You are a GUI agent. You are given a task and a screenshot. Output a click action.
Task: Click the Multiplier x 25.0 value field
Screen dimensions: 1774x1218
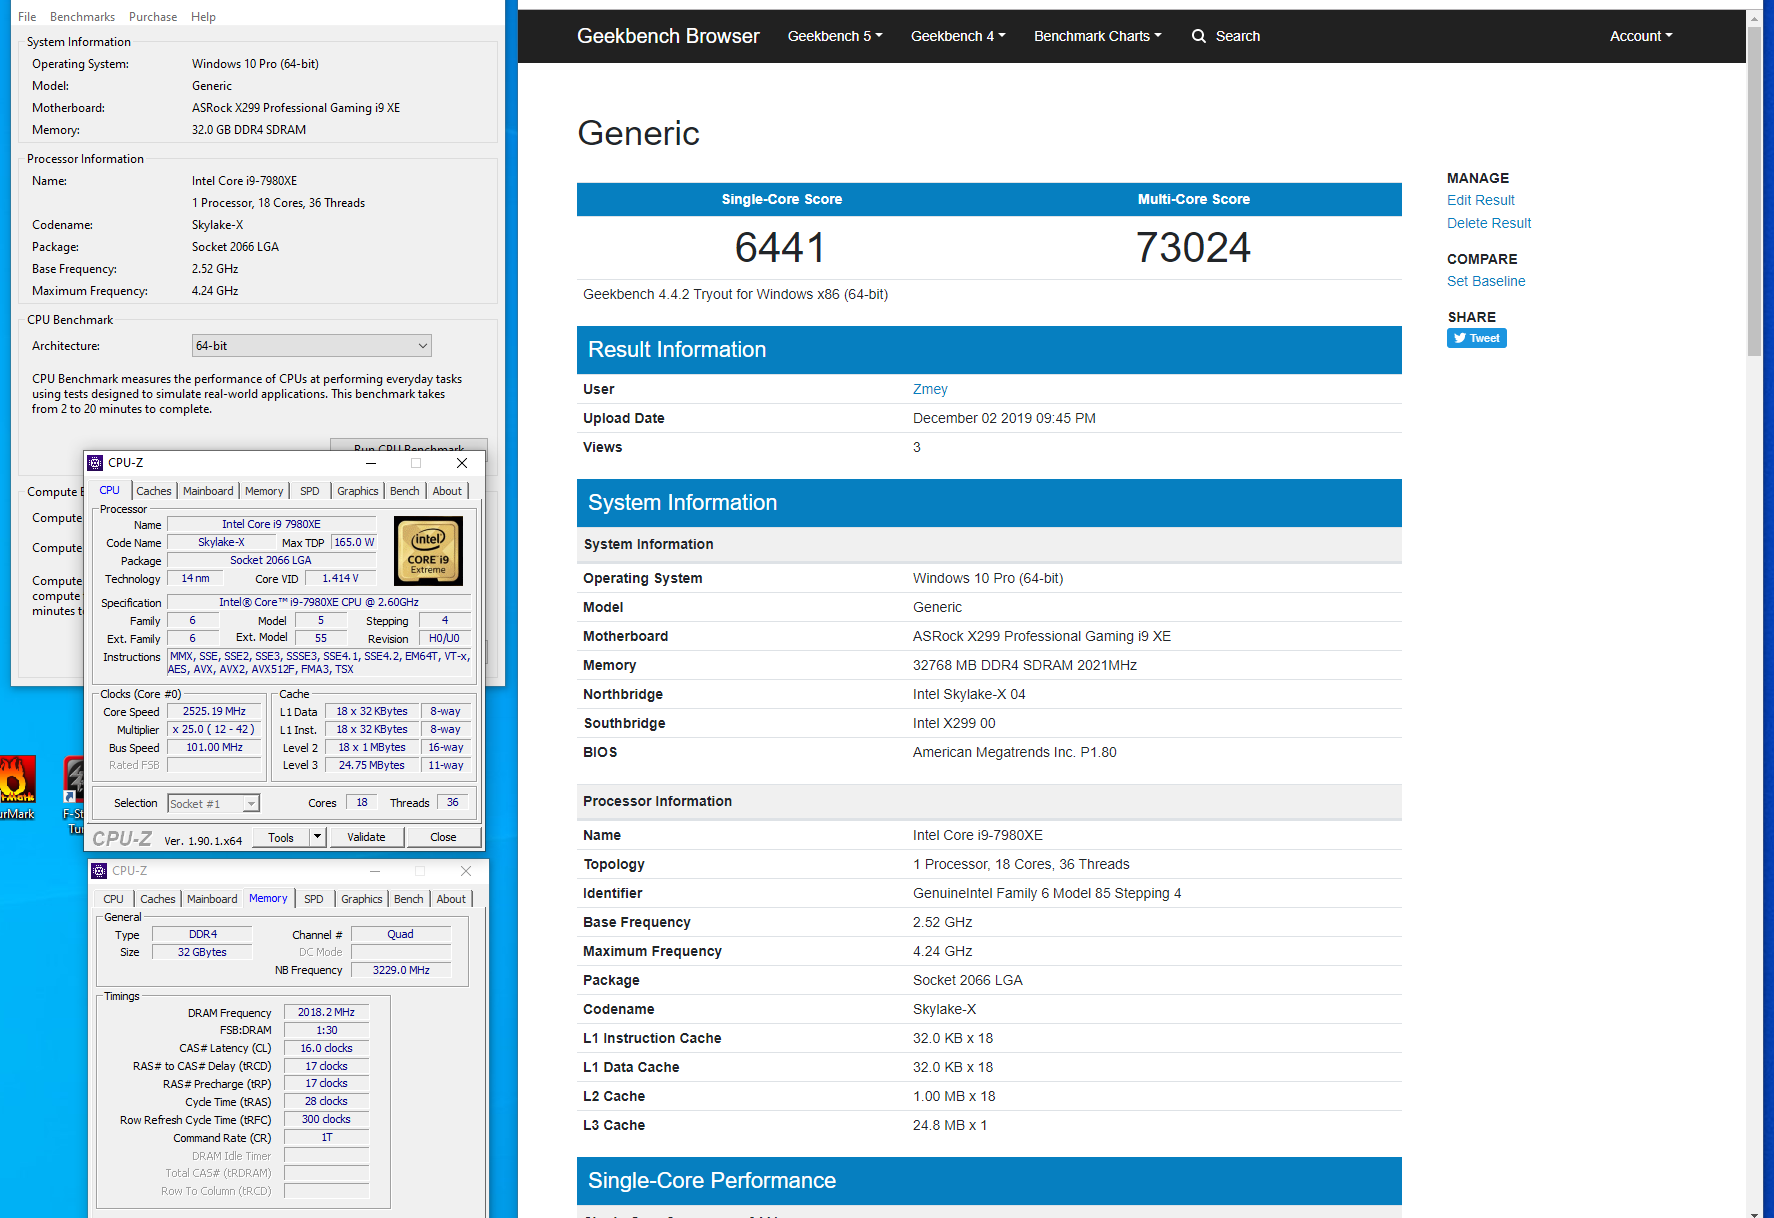pyautogui.click(x=214, y=729)
